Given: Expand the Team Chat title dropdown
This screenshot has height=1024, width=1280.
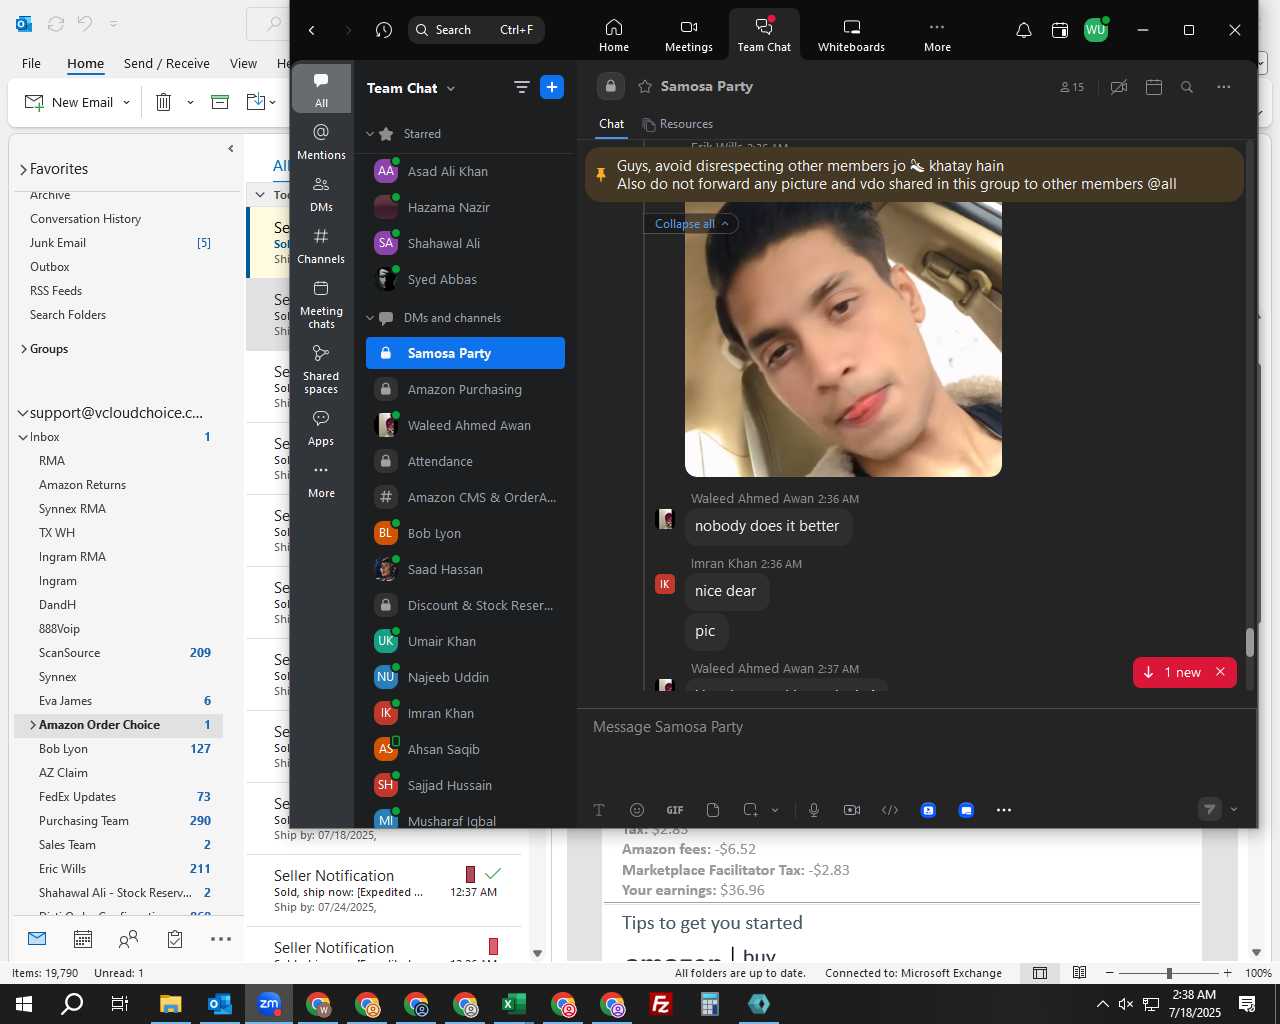Looking at the screenshot, I should pyautogui.click(x=451, y=88).
